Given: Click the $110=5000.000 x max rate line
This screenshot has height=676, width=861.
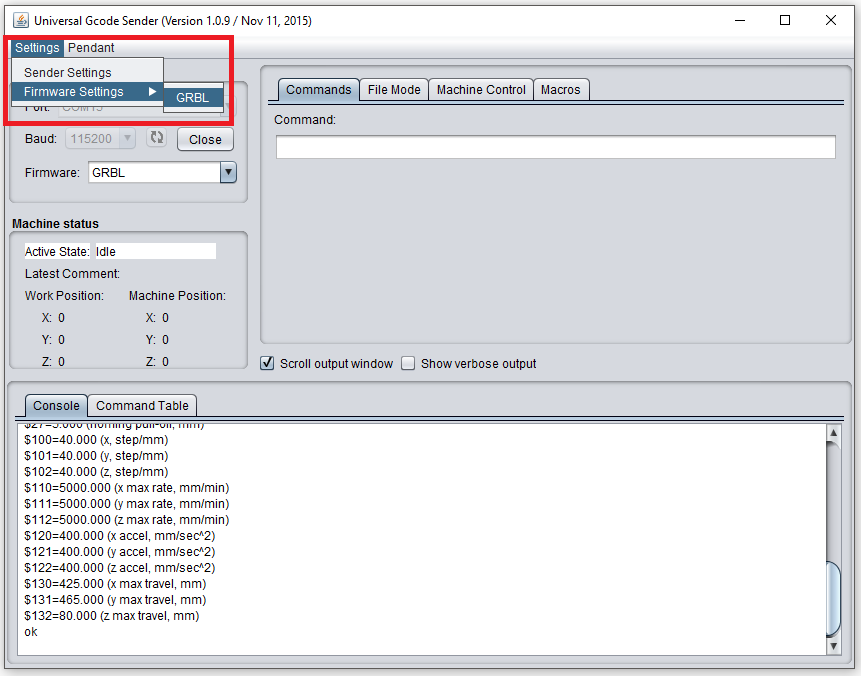Looking at the screenshot, I should (127, 488).
